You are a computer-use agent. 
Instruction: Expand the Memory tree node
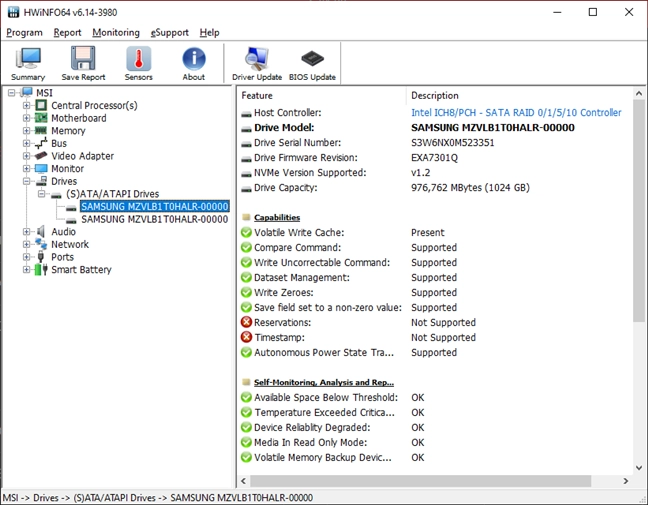(26, 131)
